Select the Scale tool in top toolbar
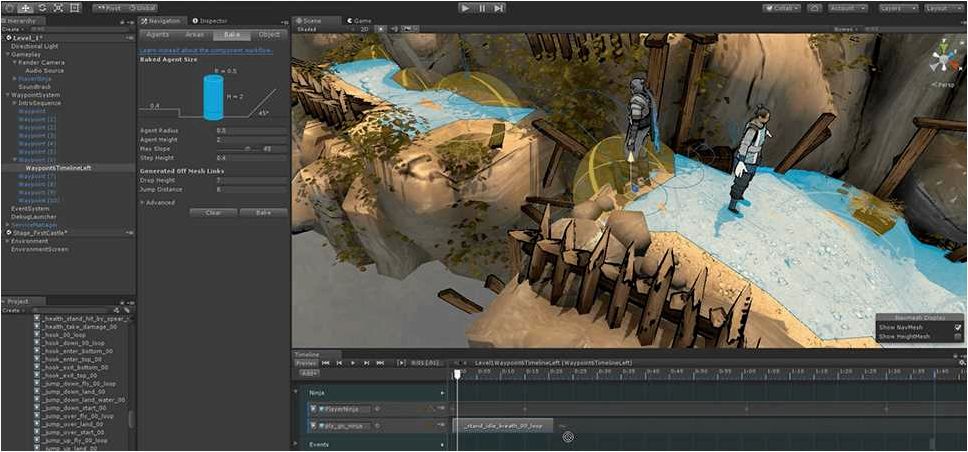This screenshot has height=452, width=968. pyautogui.click(x=58, y=8)
